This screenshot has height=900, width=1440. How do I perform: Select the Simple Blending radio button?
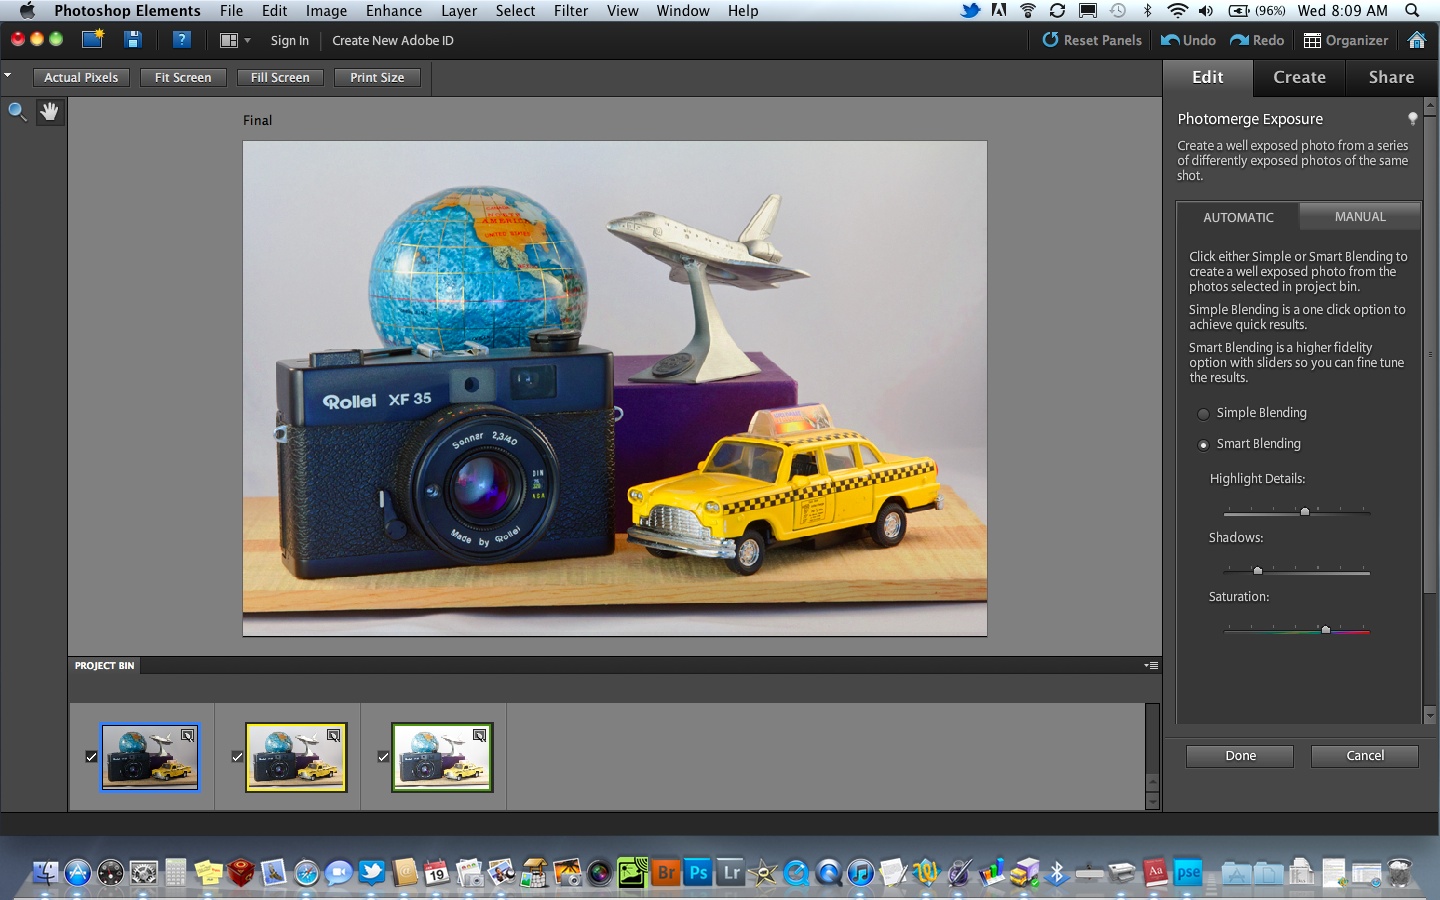click(x=1203, y=414)
